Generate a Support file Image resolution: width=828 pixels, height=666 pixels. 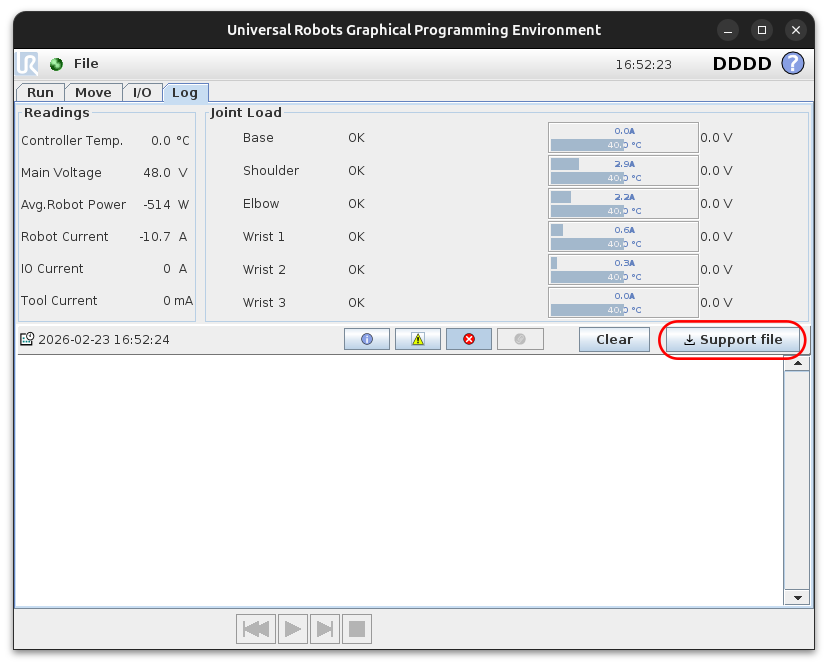[733, 339]
